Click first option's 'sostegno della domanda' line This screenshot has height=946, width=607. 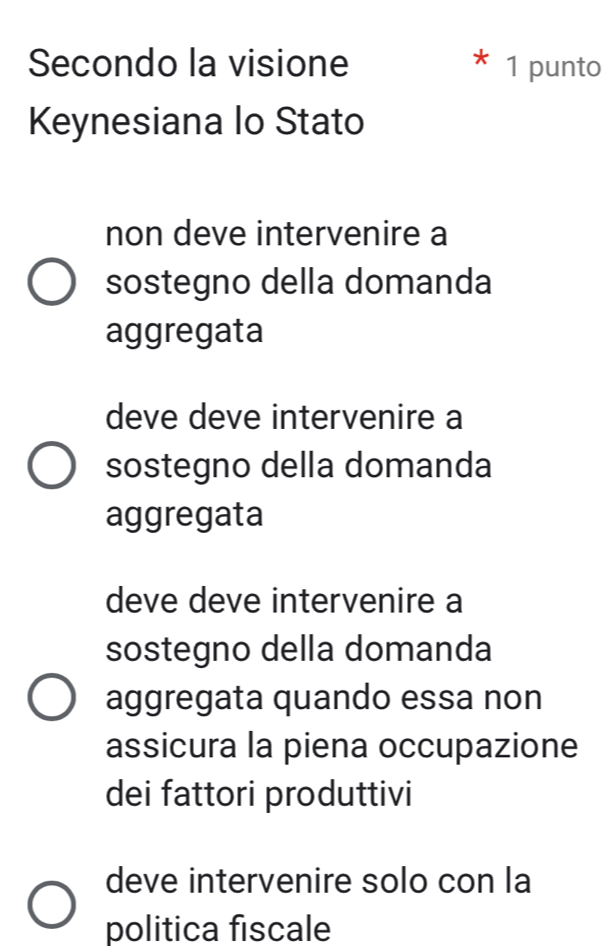tap(299, 283)
